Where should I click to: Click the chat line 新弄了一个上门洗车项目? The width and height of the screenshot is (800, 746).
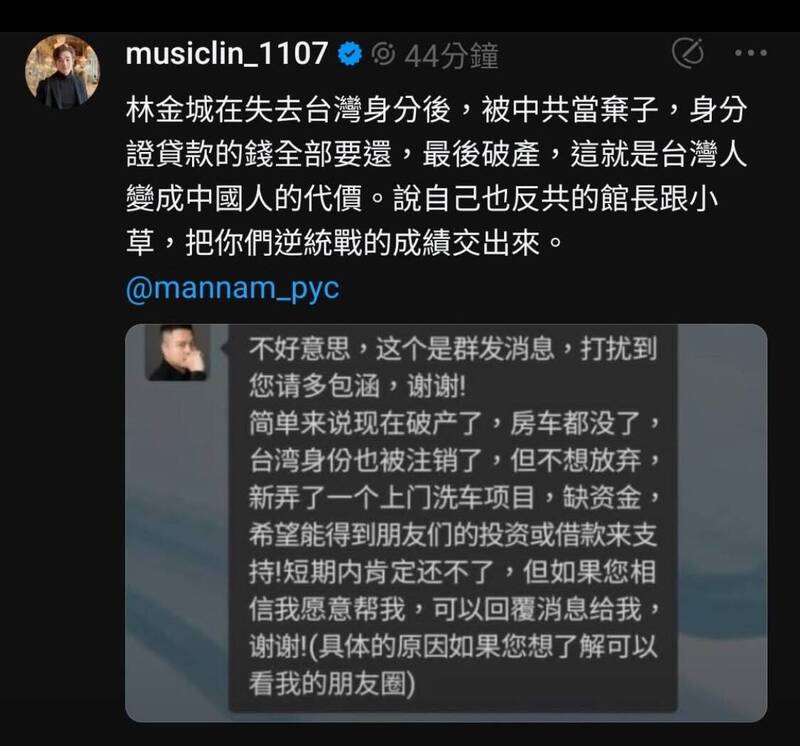[x=455, y=498]
